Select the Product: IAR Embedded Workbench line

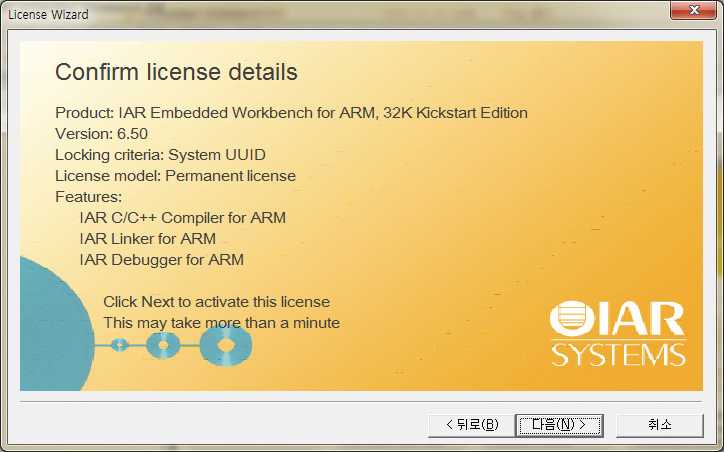[291, 113]
